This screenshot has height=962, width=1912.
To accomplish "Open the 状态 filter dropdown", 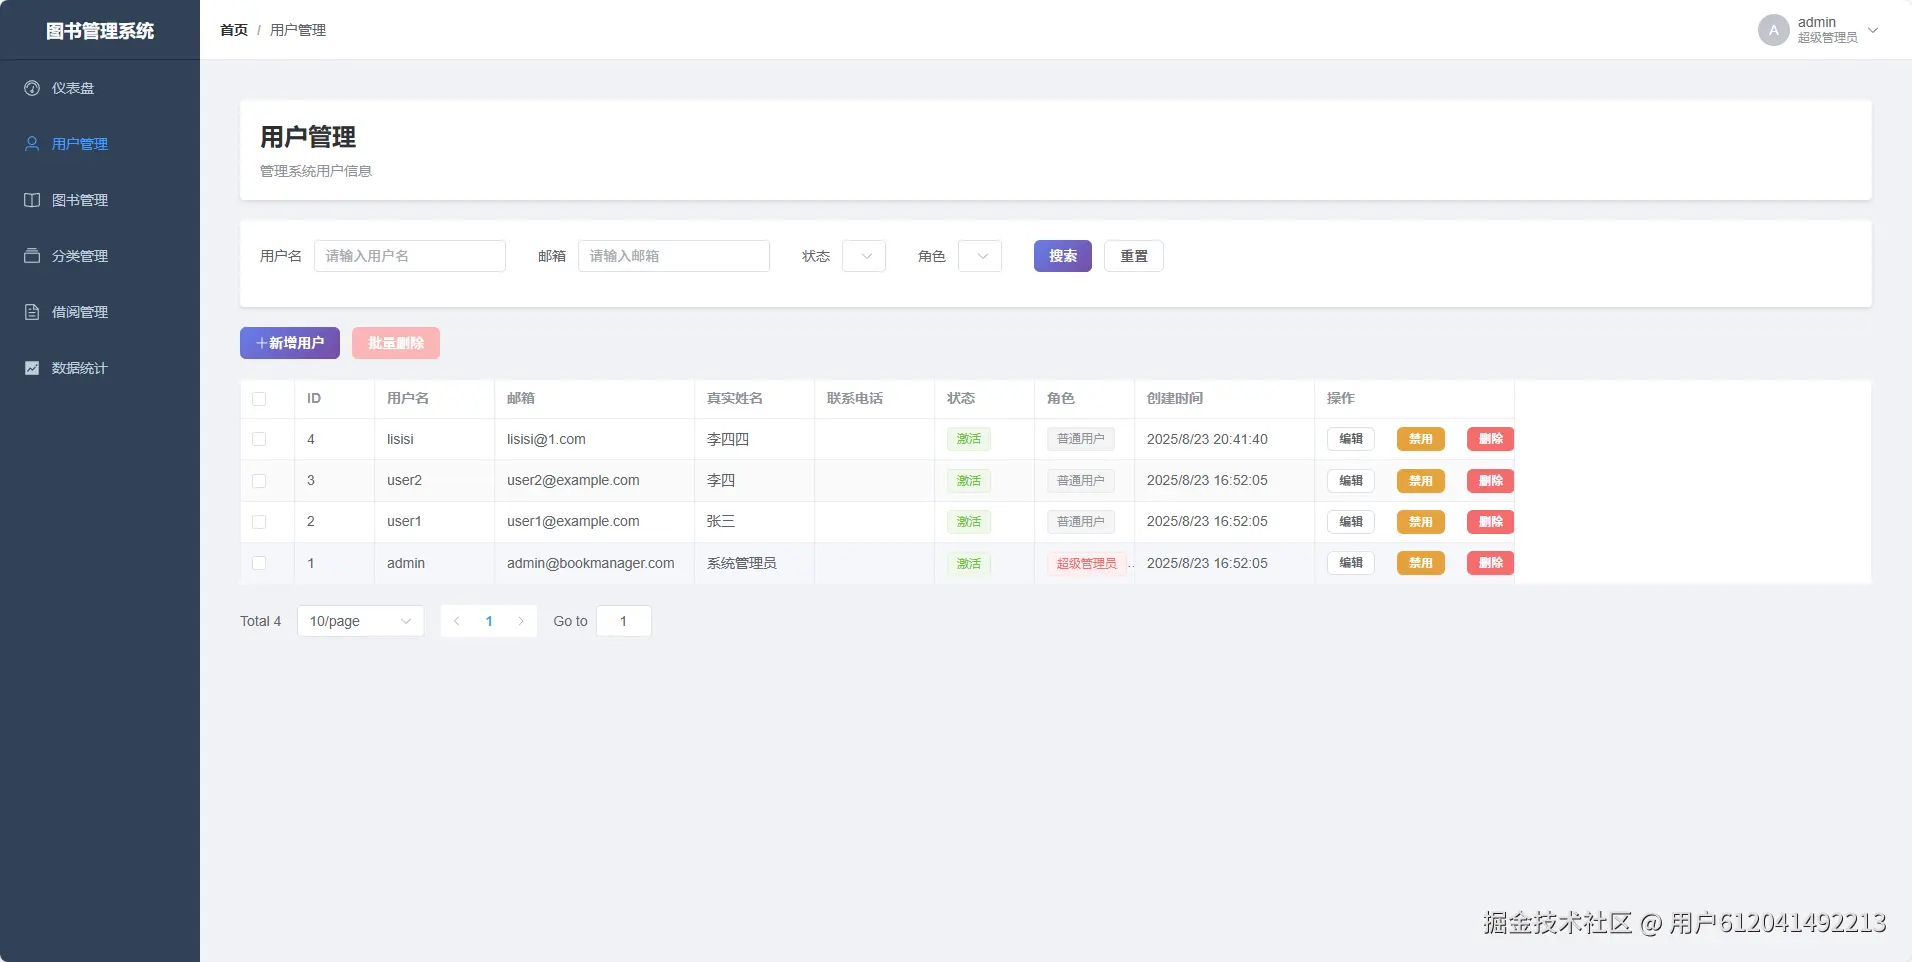I will pyautogui.click(x=864, y=256).
